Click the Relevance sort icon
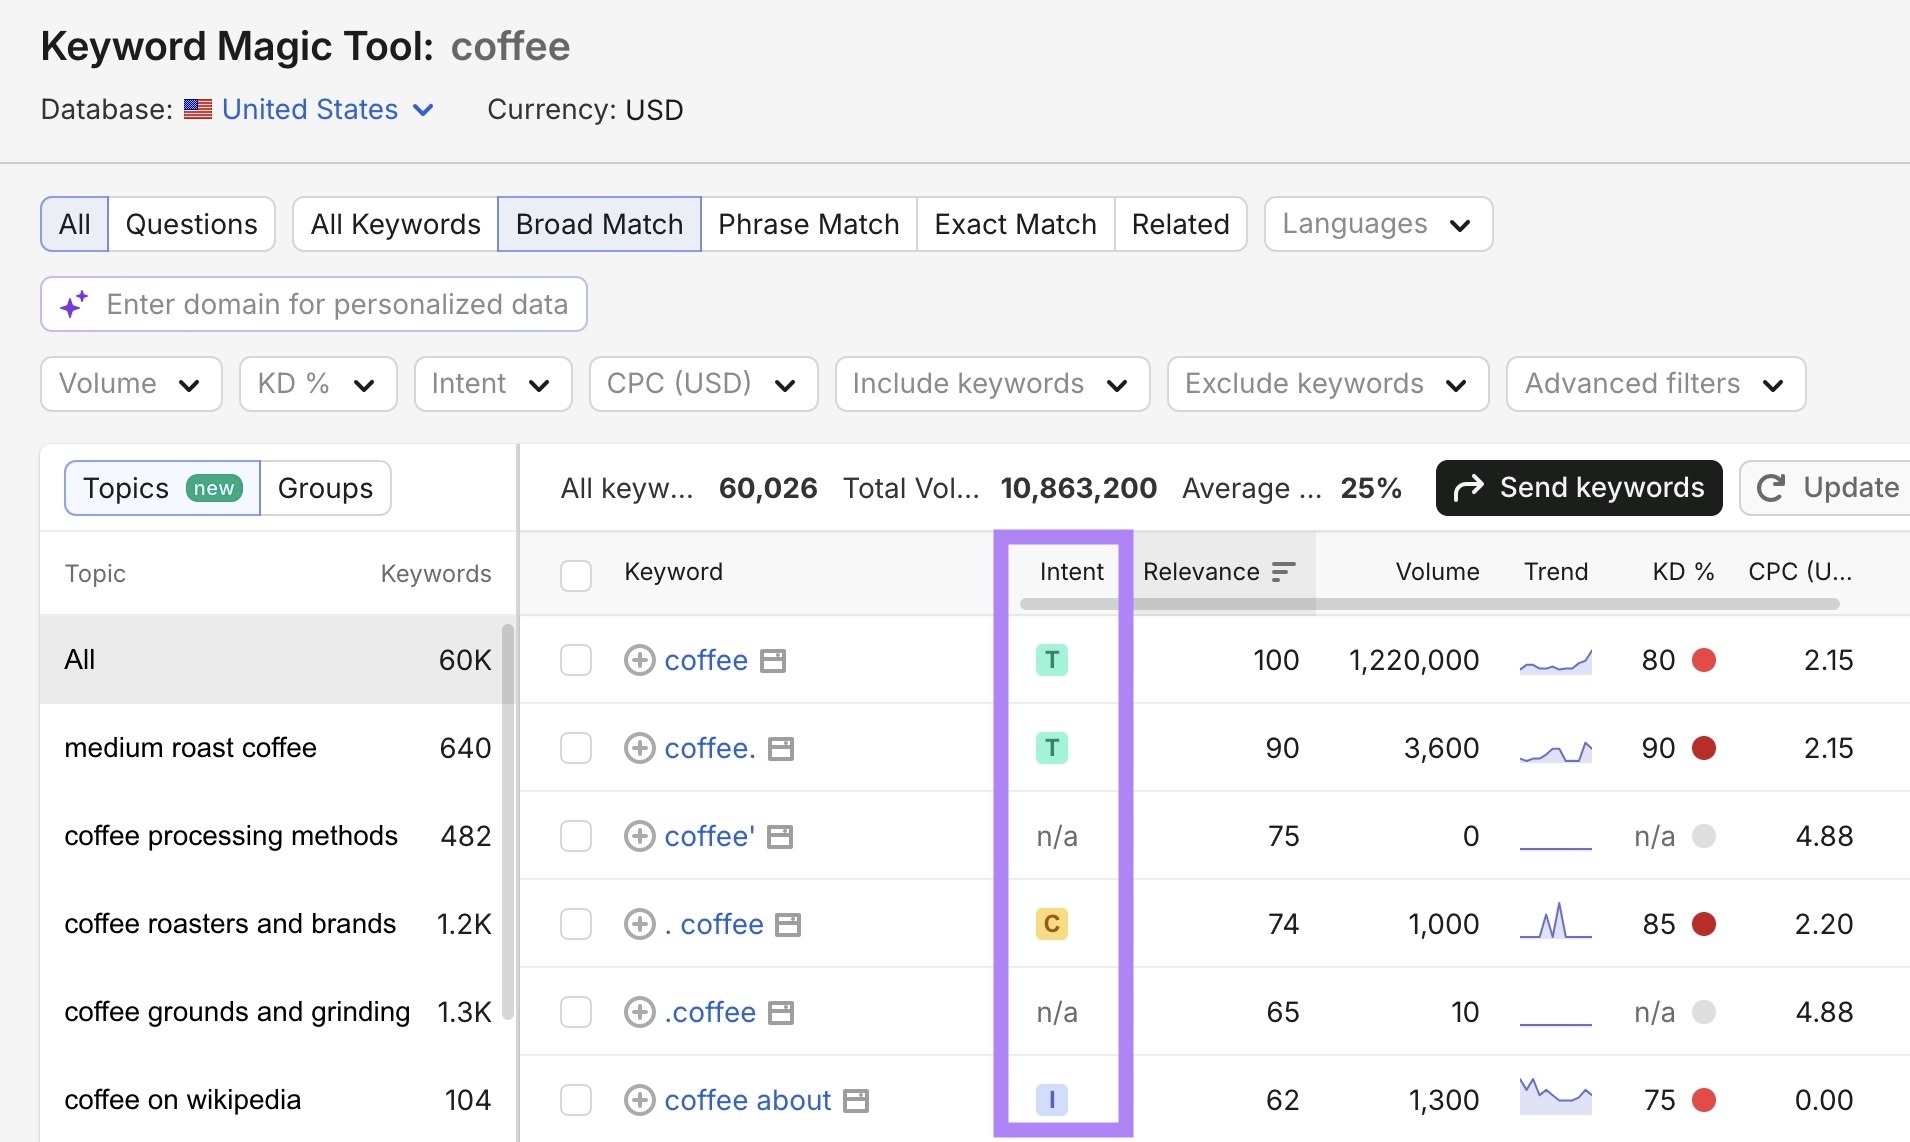 [x=1283, y=572]
